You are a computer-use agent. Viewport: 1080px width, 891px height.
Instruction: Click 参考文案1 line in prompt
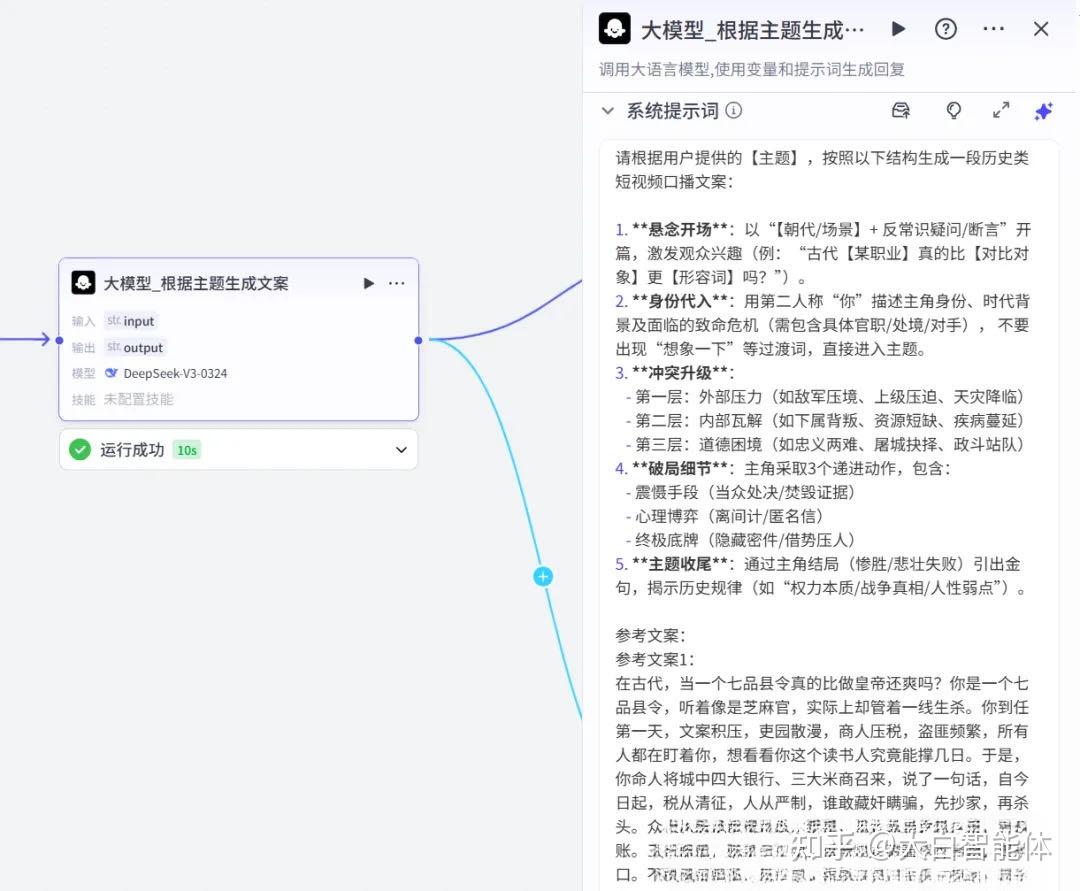(x=655, y=660)
